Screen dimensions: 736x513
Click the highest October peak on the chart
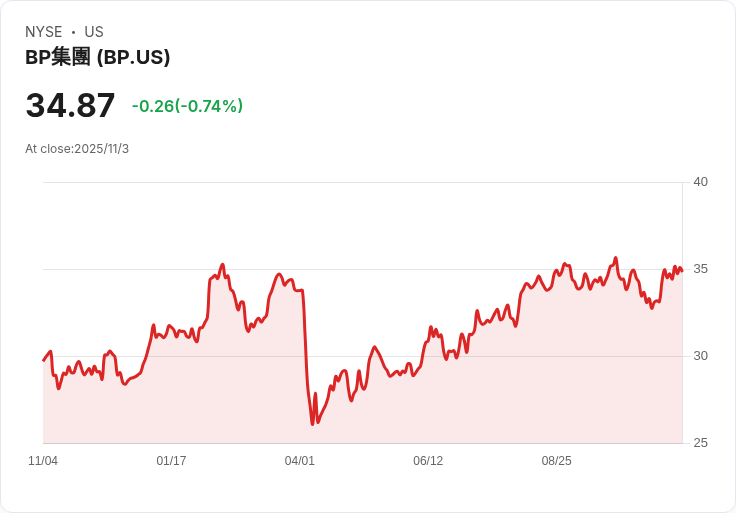click(616, 258)
